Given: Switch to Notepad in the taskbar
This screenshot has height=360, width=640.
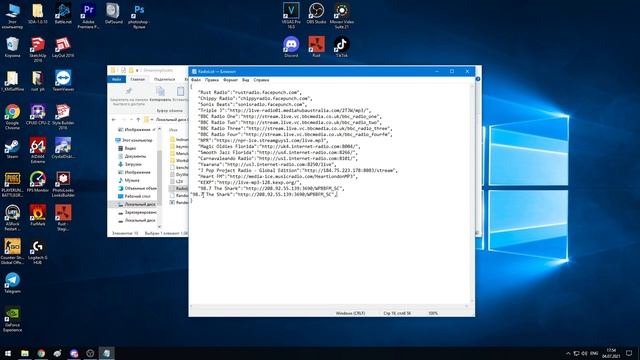Looking at the screenshot, I should (x=107, y=353).
